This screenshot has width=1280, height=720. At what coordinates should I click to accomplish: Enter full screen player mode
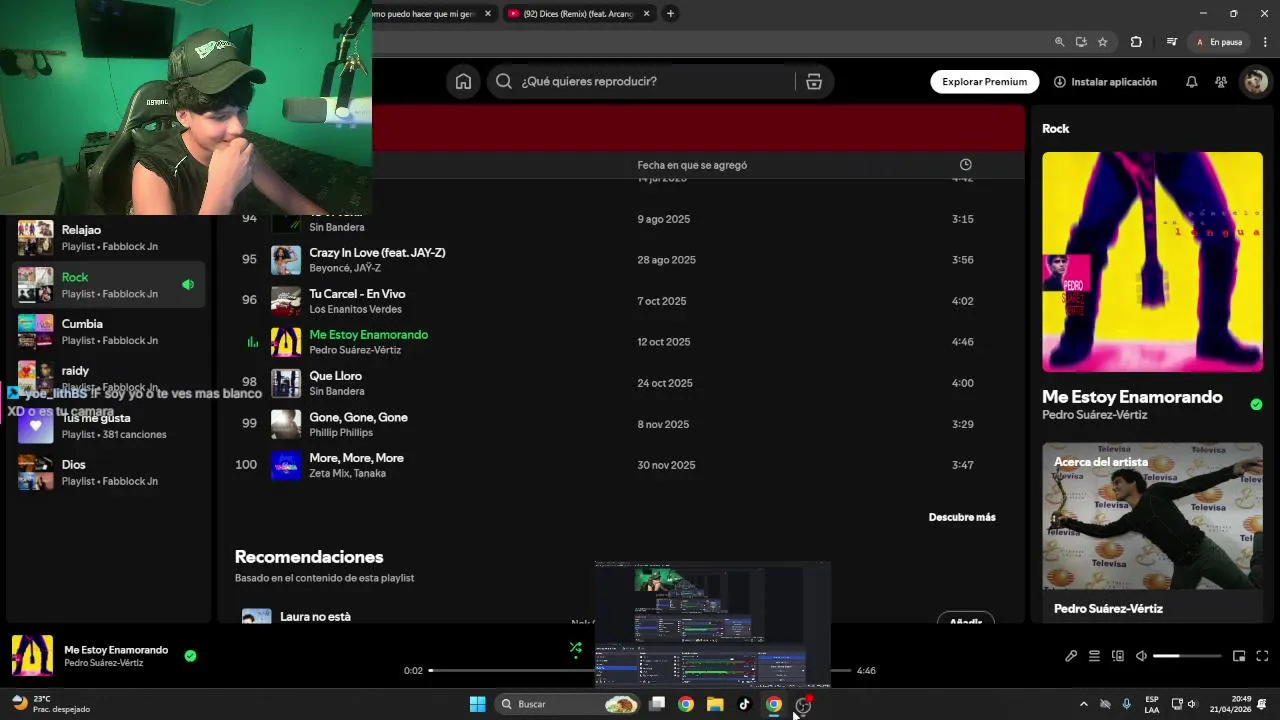point(1262,656)
